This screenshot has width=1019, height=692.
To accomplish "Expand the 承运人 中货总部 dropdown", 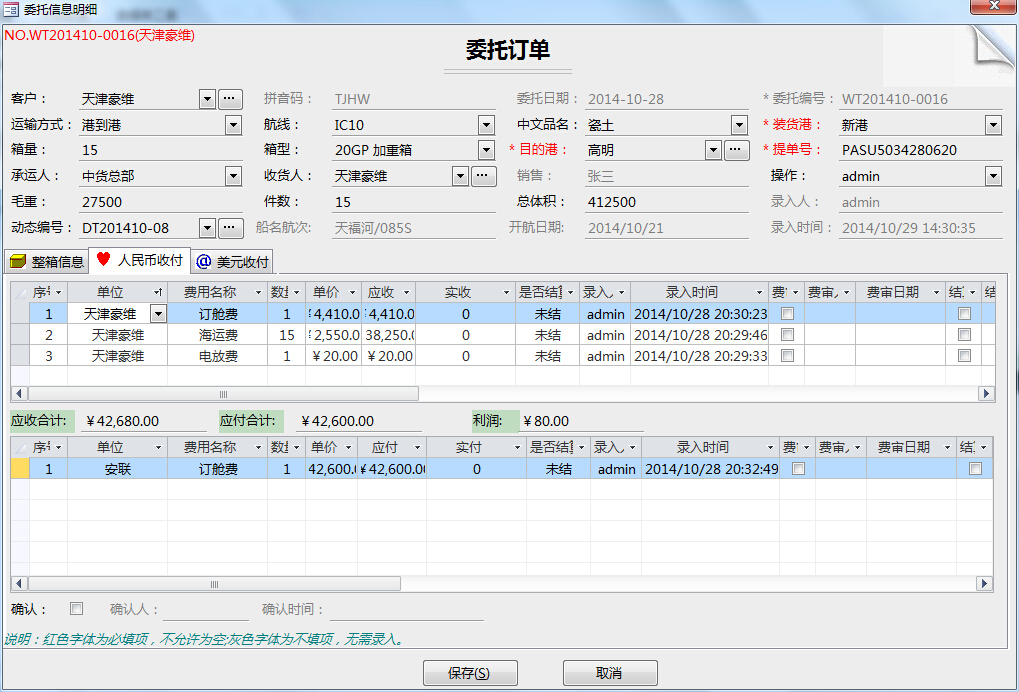I will (x=233, y=176).
